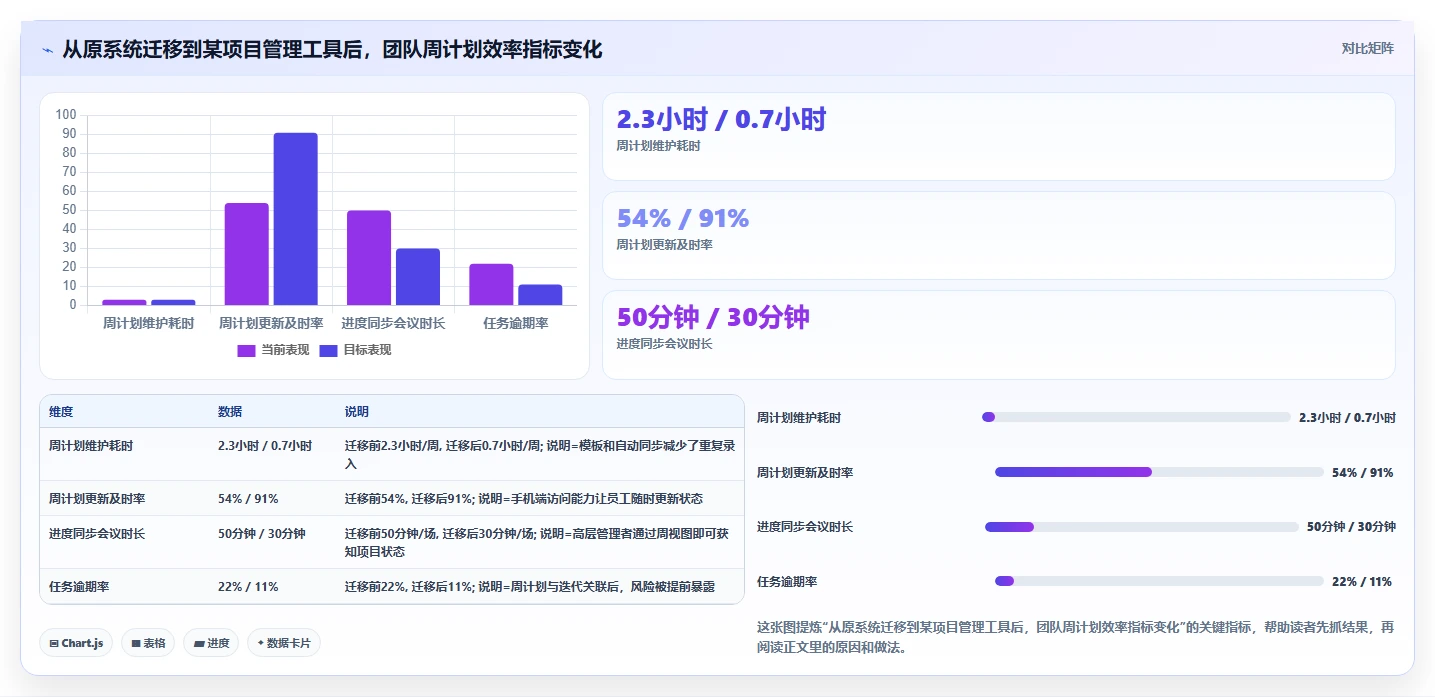Click the 对比矩阵 label in header

(x=1367, y=48)
